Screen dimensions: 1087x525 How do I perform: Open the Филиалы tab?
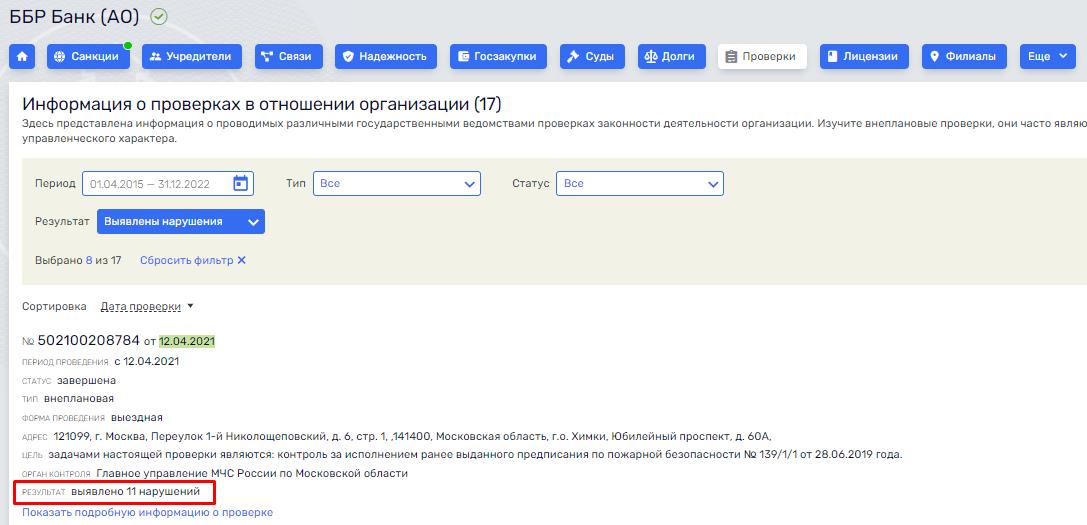(964, 57)
